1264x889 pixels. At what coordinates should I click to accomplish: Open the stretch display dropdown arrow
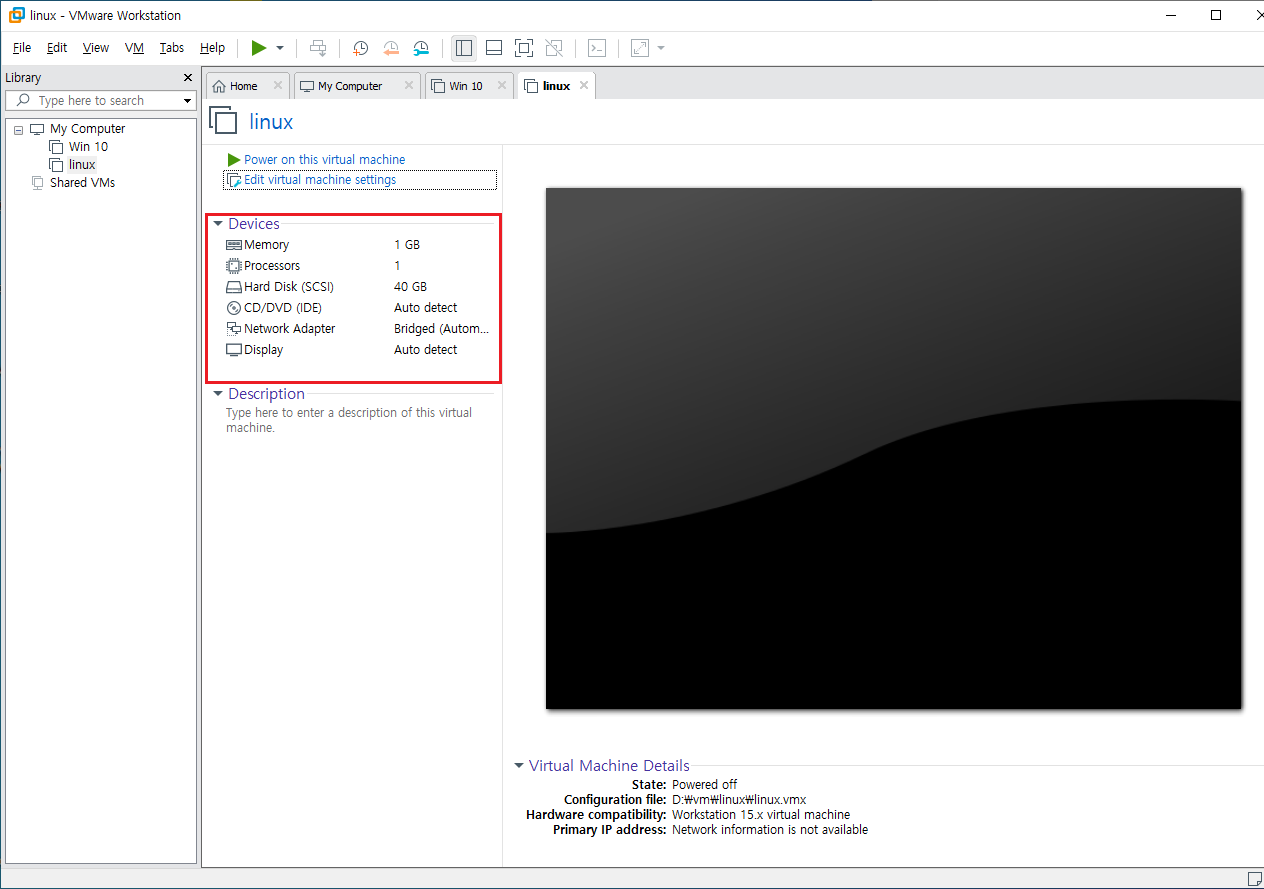point(661,48)
